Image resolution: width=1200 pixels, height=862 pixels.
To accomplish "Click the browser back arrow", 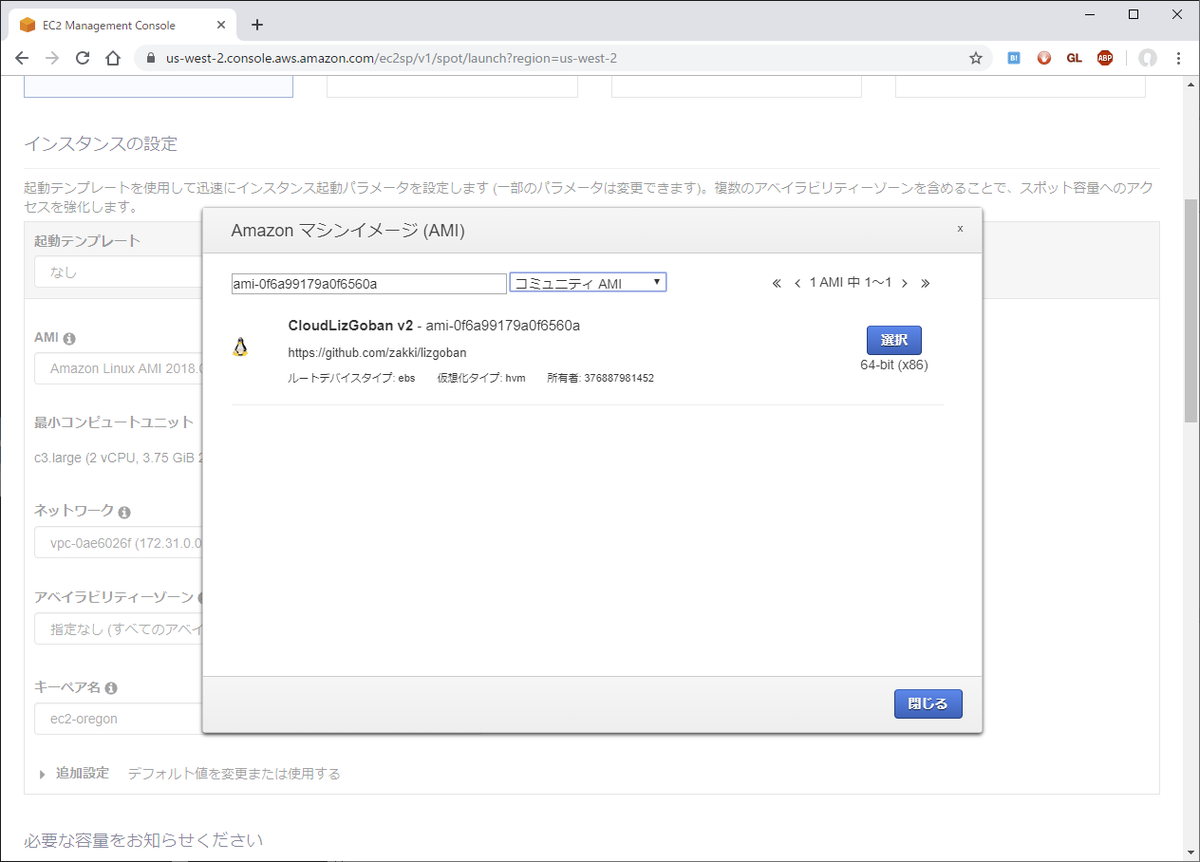I will [22, 58].
